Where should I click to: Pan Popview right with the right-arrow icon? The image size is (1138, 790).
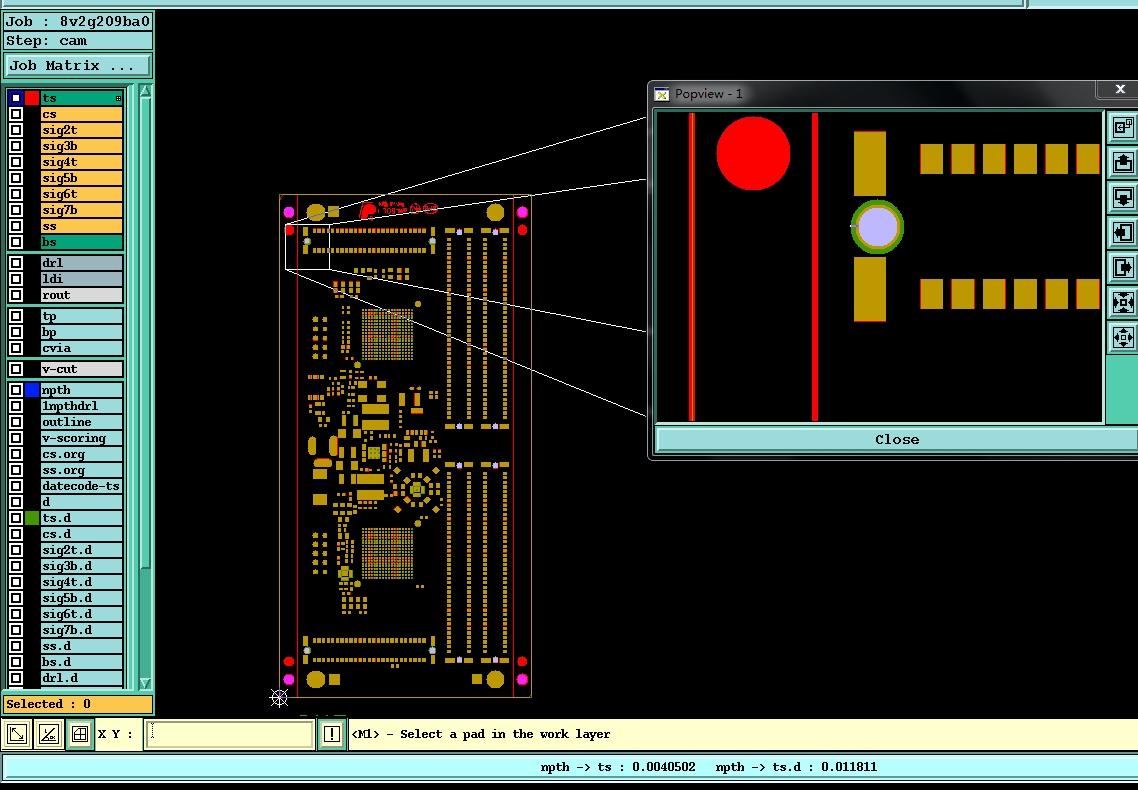pos(1123,267)
